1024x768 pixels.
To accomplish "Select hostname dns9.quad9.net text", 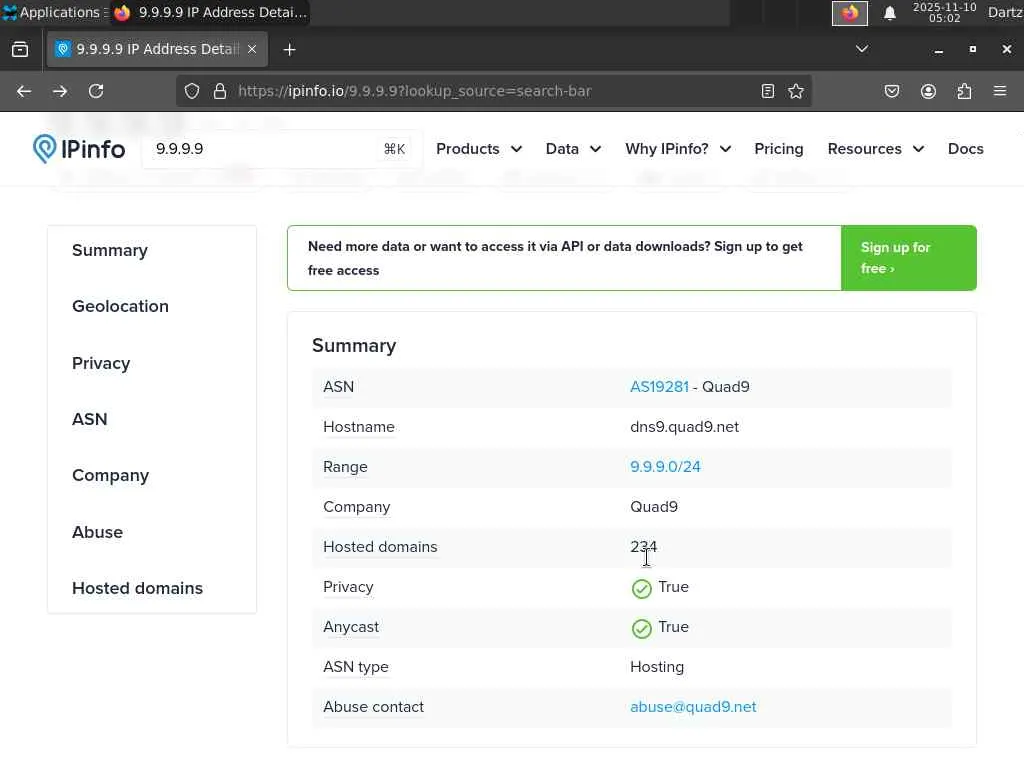I will click(684, 427).
